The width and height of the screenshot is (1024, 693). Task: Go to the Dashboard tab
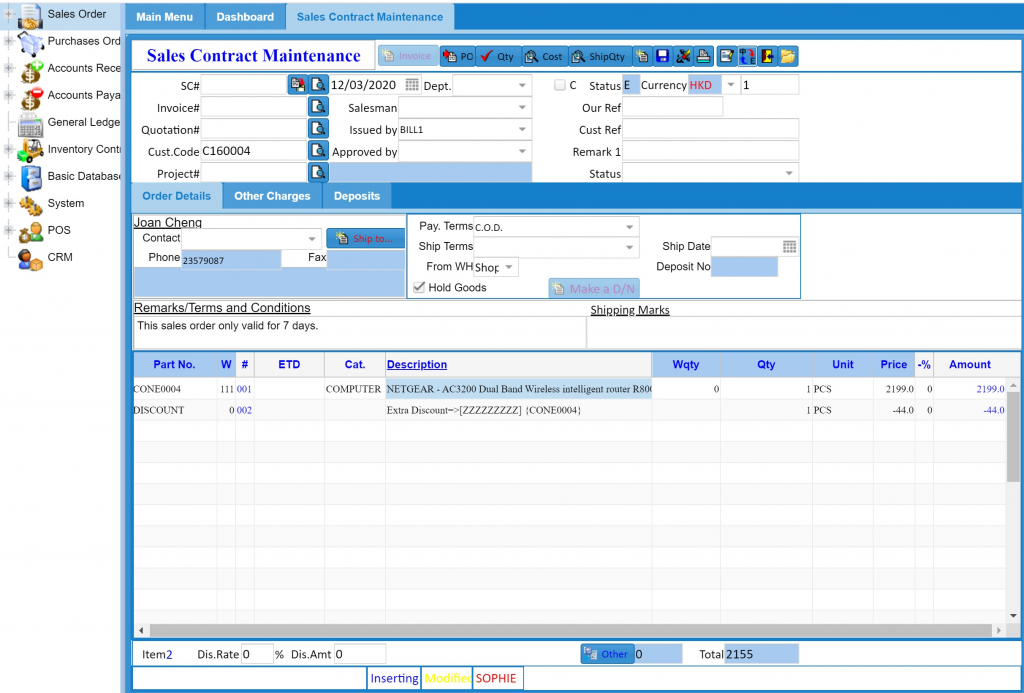[244, 17]
